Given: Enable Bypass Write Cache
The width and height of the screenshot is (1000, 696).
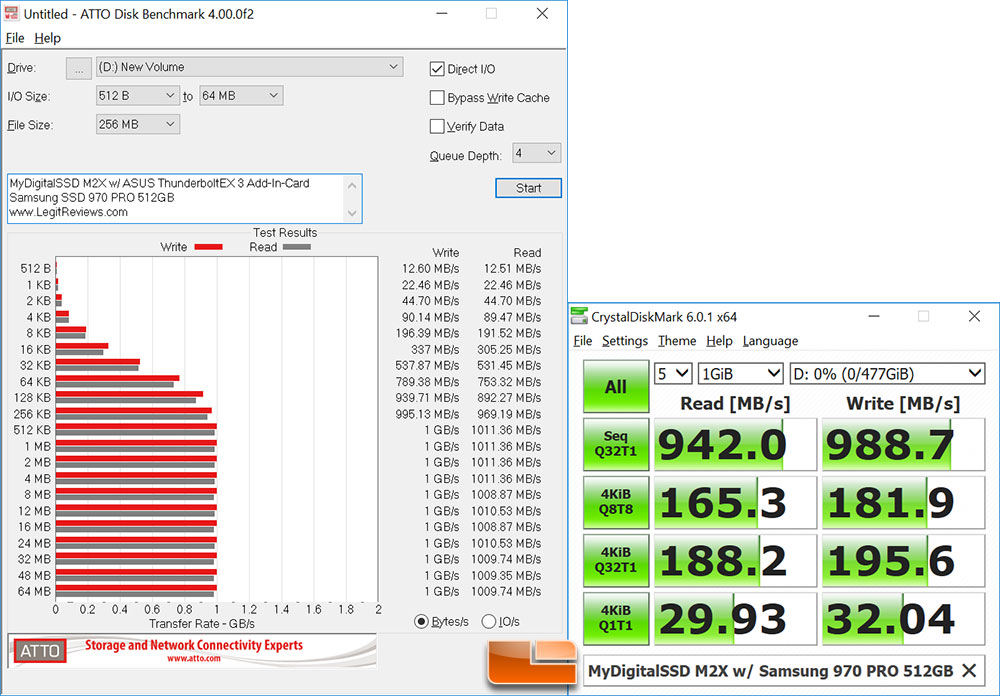Looking at the screenshot, I should pos(437,98).
